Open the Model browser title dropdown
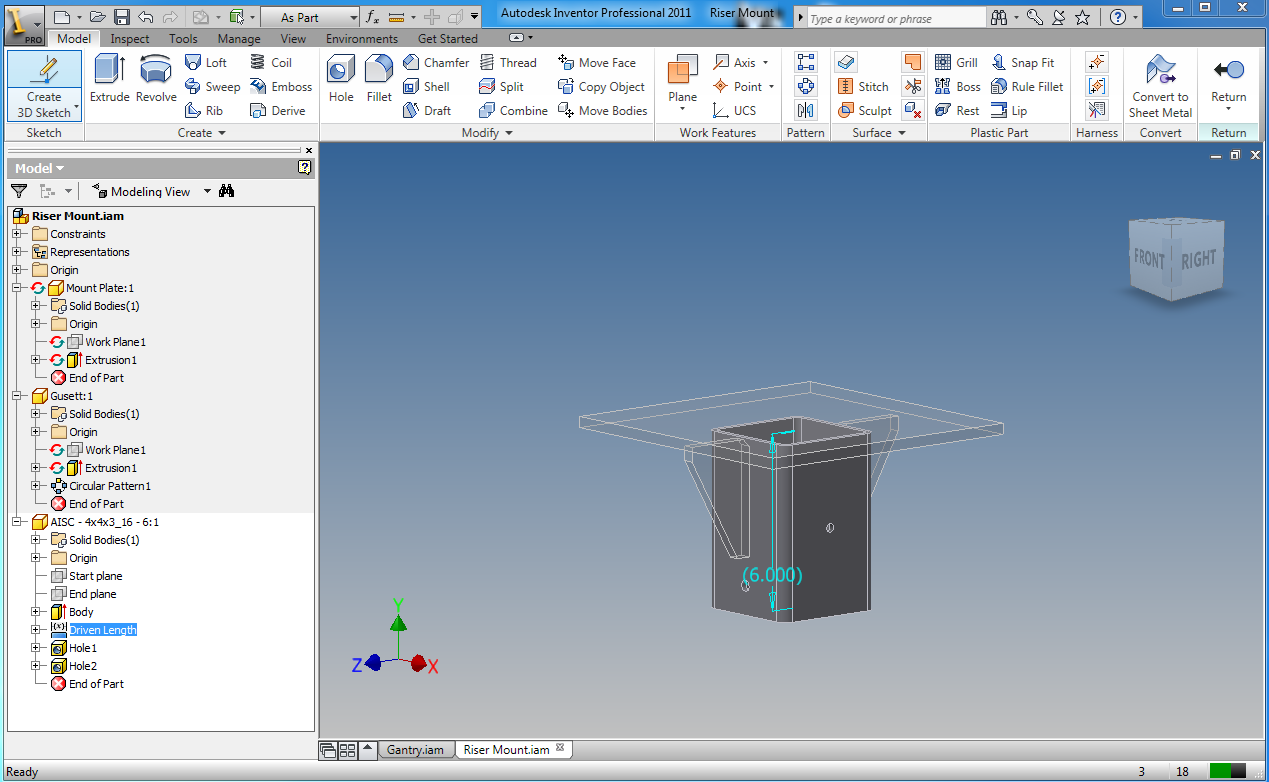The image size is (1269, 782). (39, 168)
